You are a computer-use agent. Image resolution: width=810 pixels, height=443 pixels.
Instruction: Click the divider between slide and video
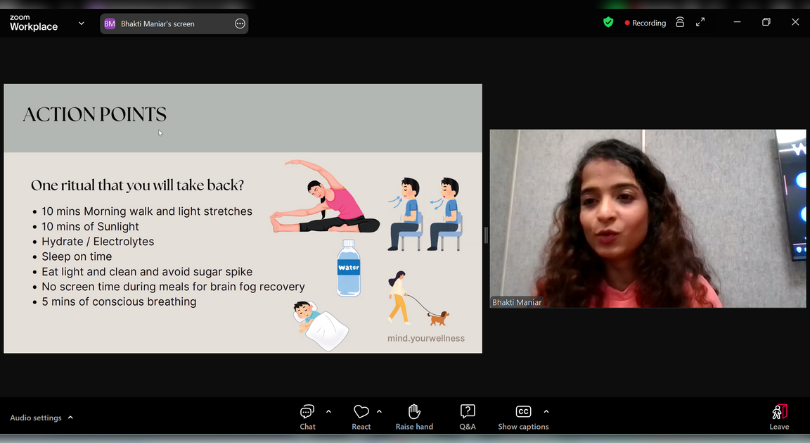pyautogui.click(x=486, y=235)
